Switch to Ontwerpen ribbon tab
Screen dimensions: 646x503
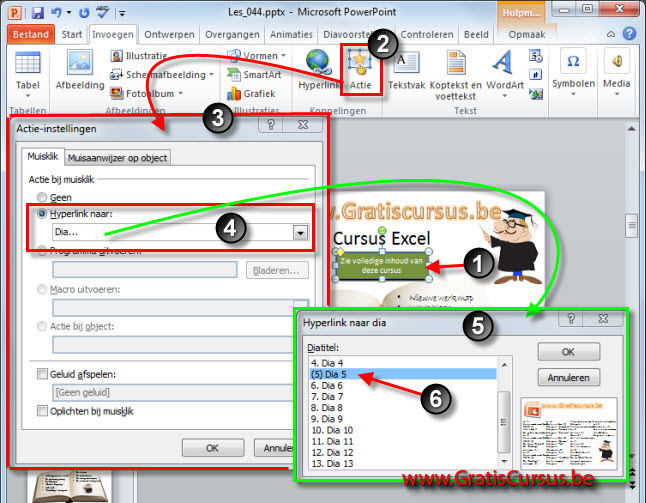tap(169, 34)
